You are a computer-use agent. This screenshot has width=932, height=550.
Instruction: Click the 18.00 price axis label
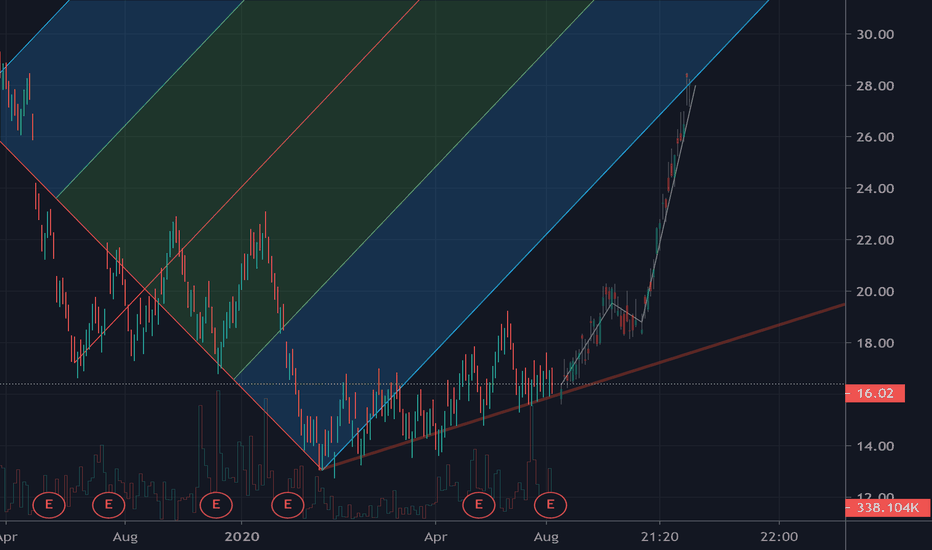tap(875, 343)
